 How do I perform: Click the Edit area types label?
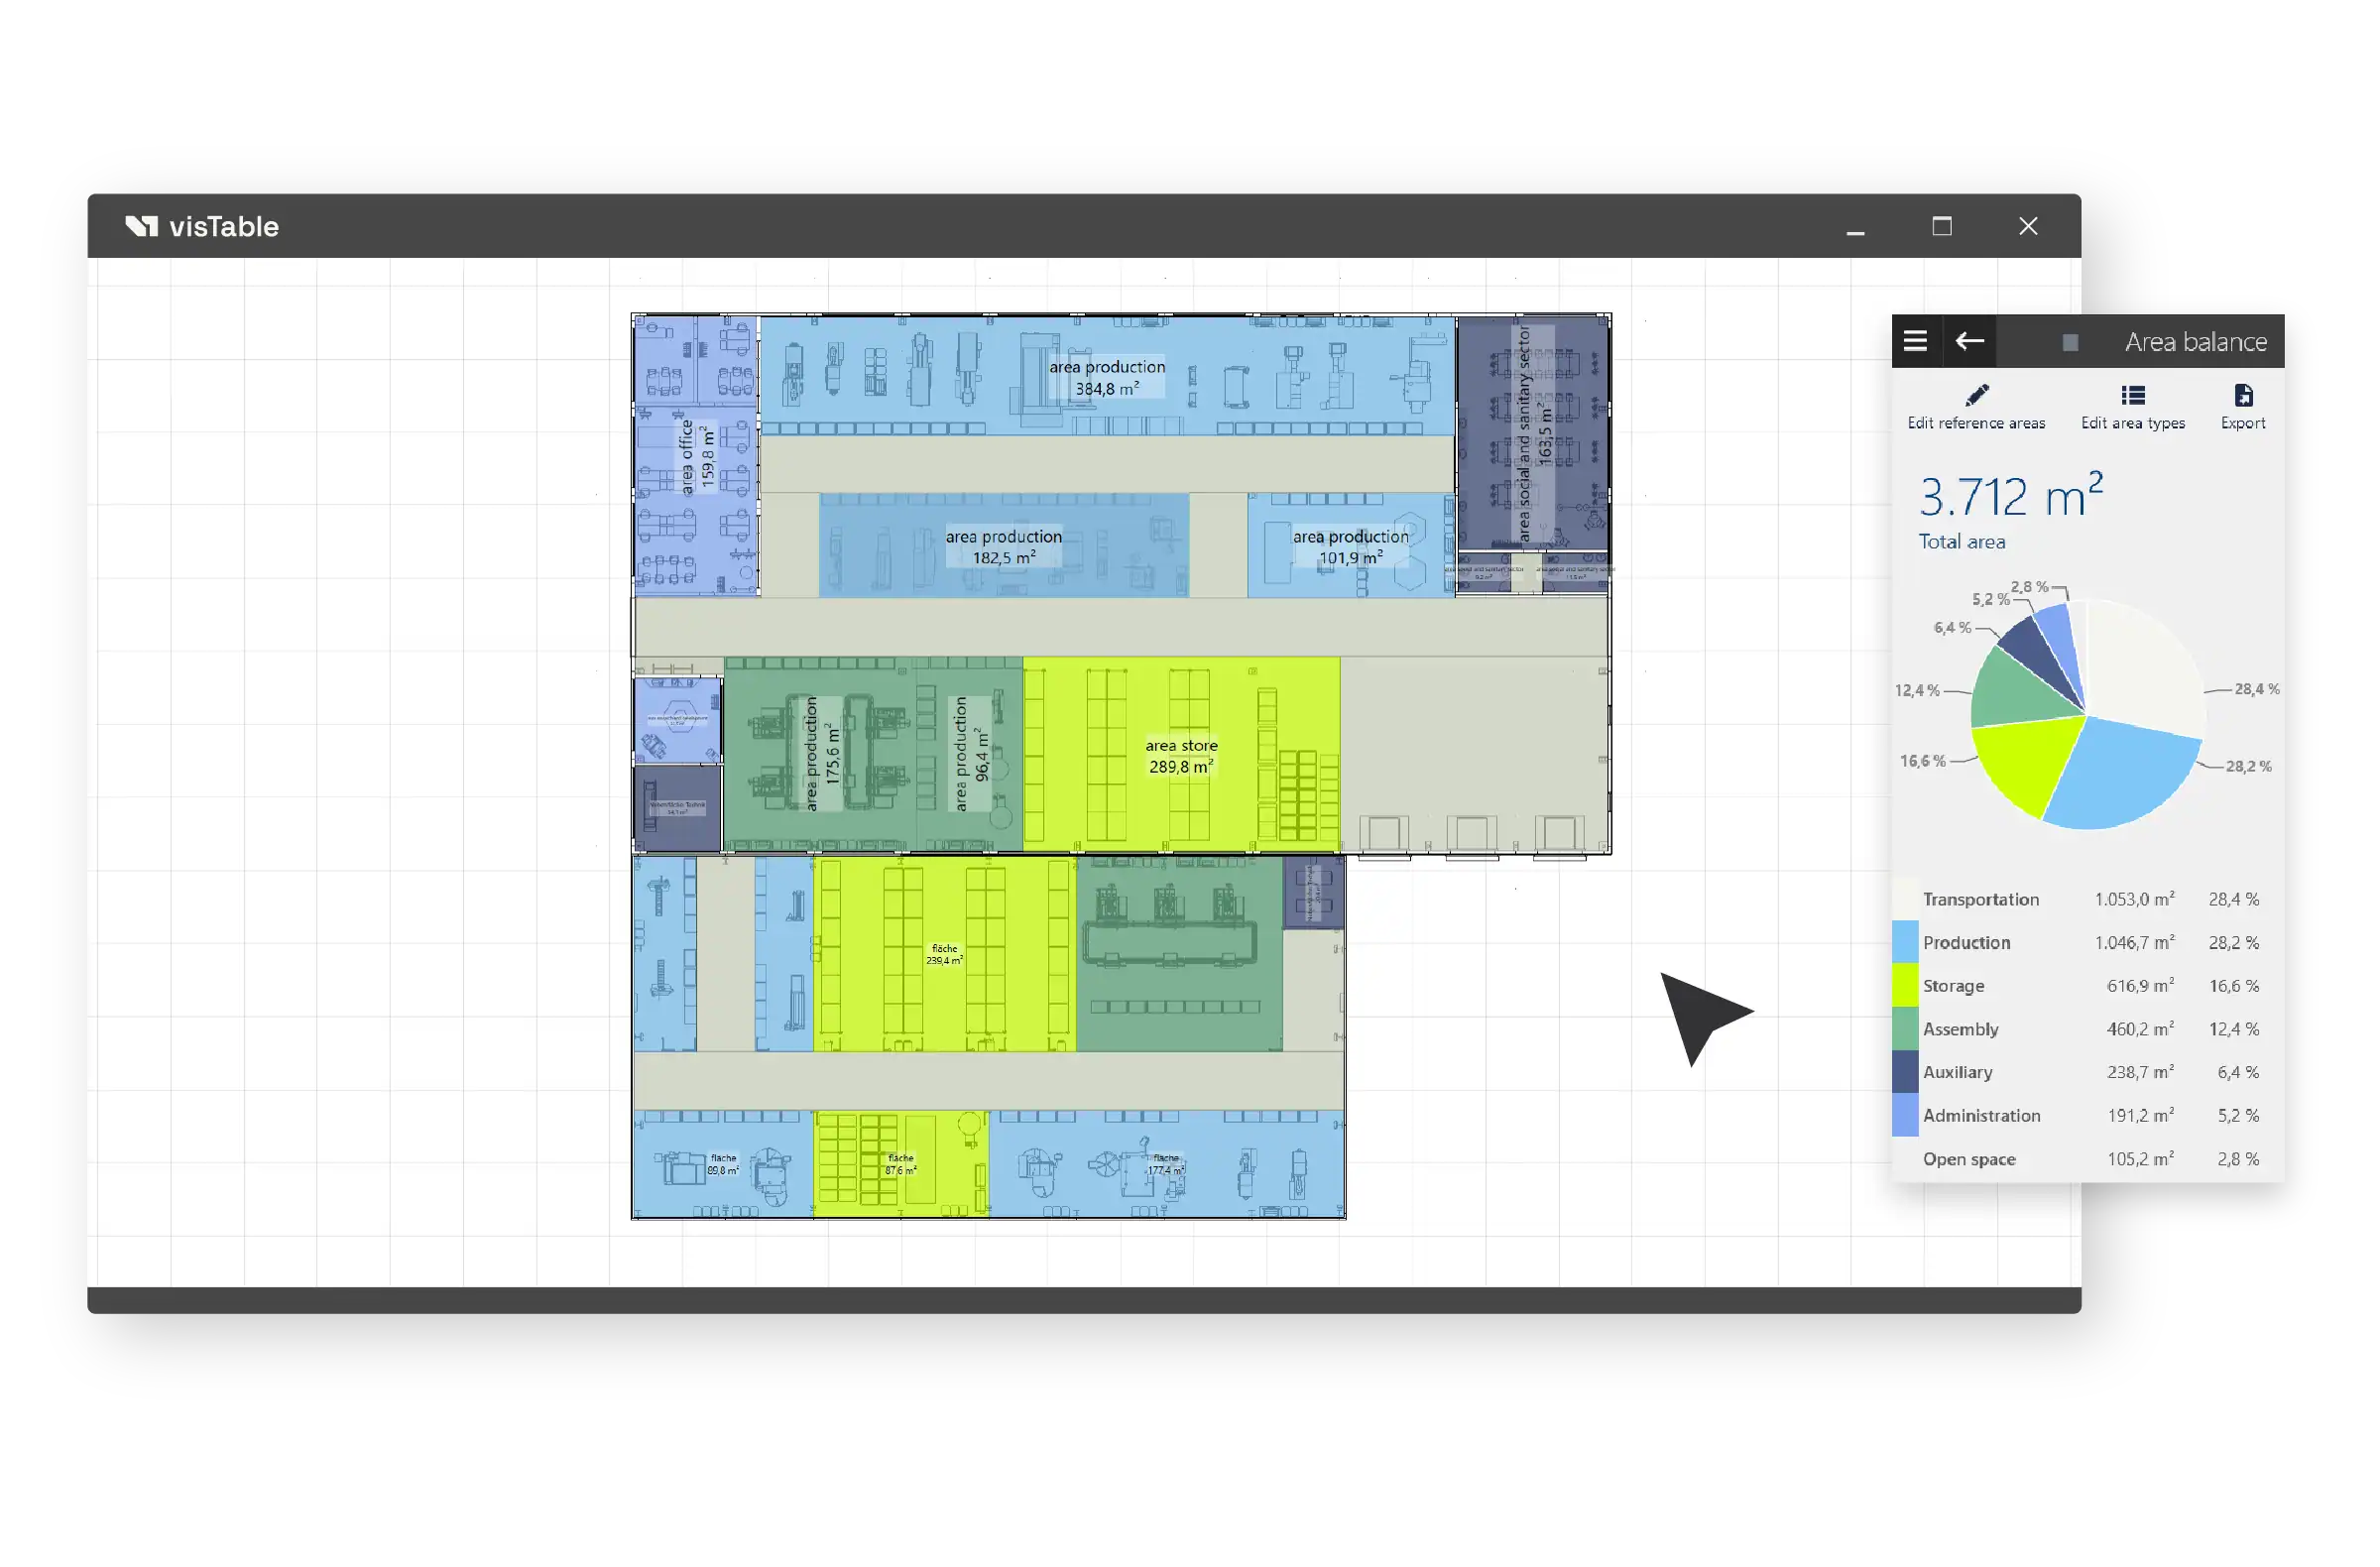click(x=2132, y=423)
